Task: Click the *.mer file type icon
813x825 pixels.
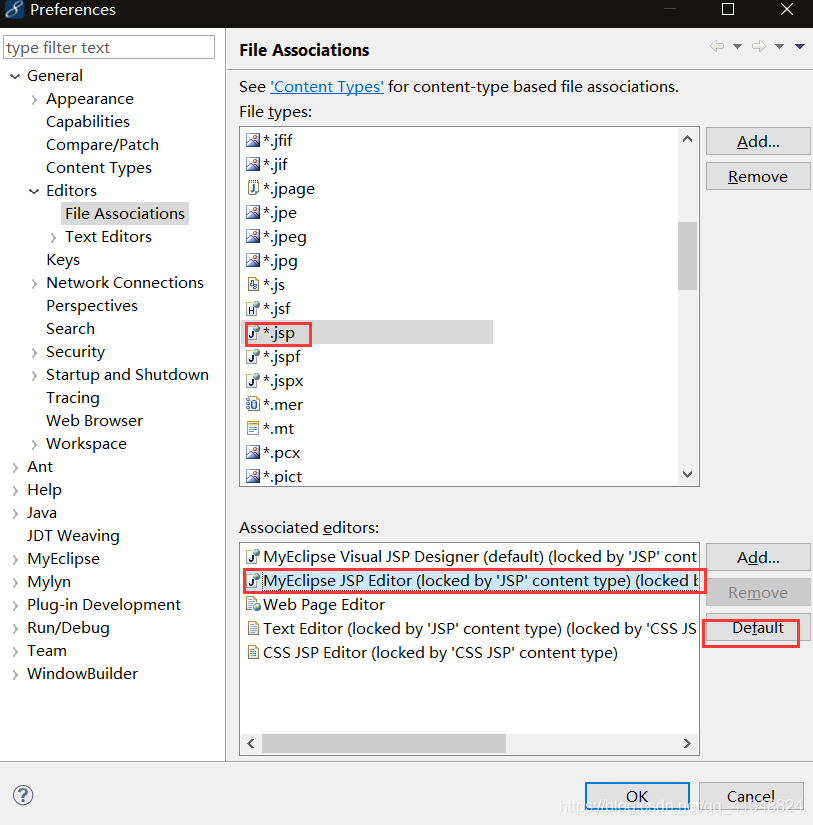Action: click(253, 405)
